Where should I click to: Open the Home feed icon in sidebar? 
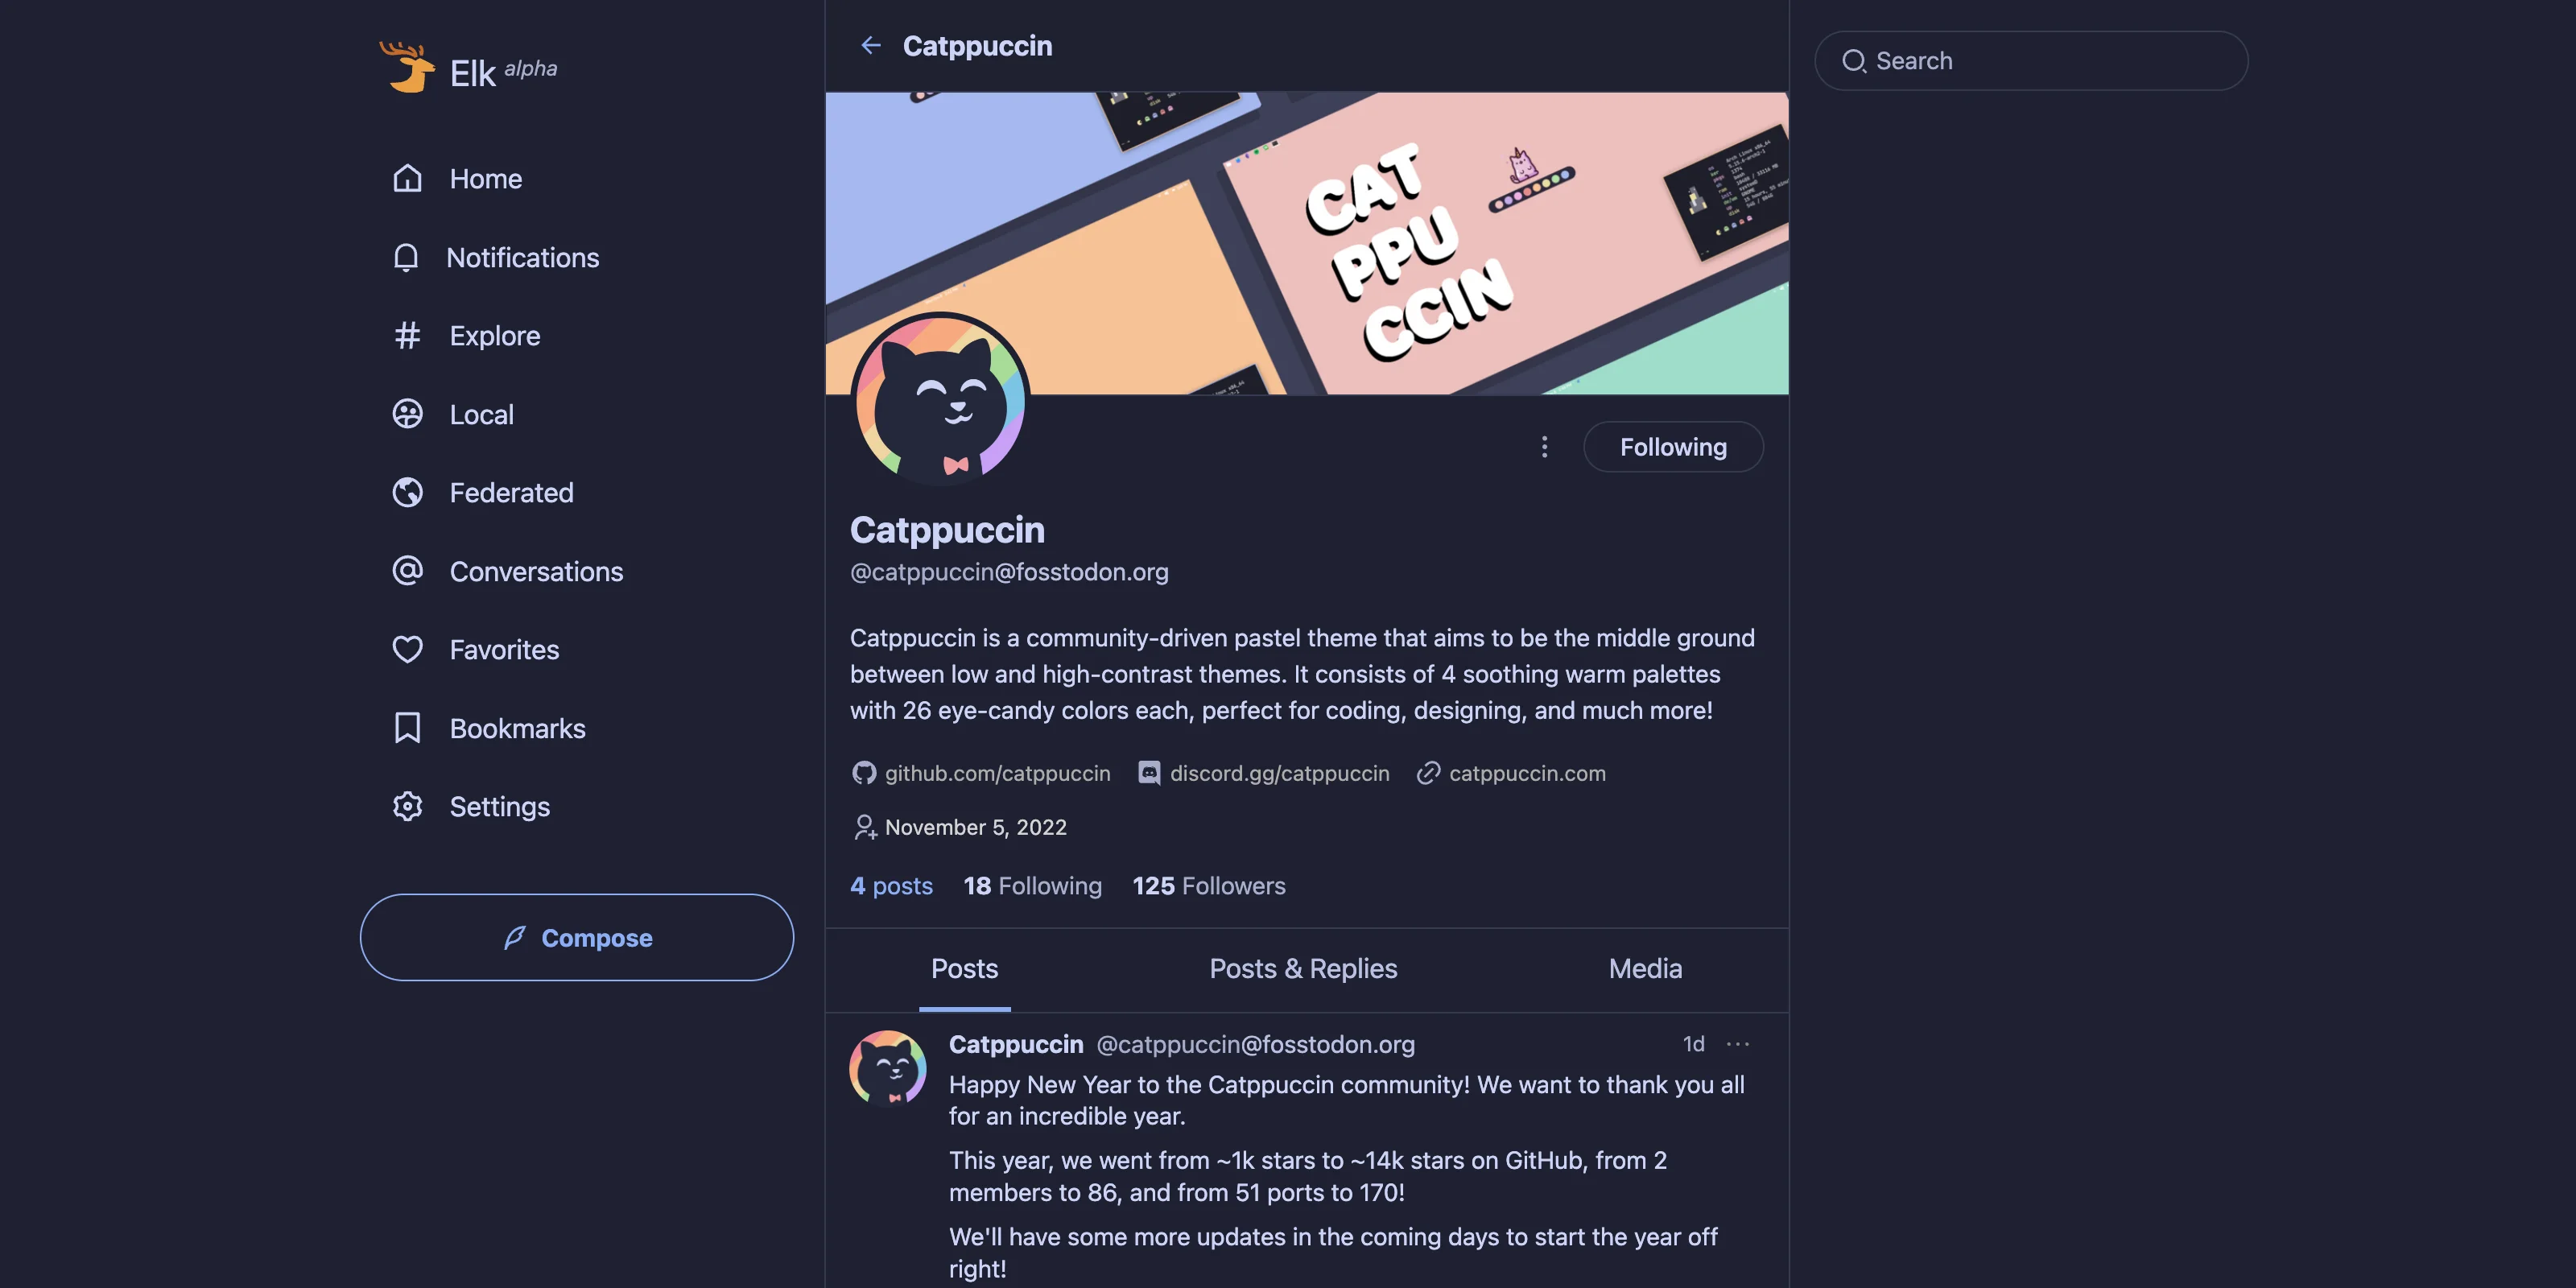tap(407, 179)
